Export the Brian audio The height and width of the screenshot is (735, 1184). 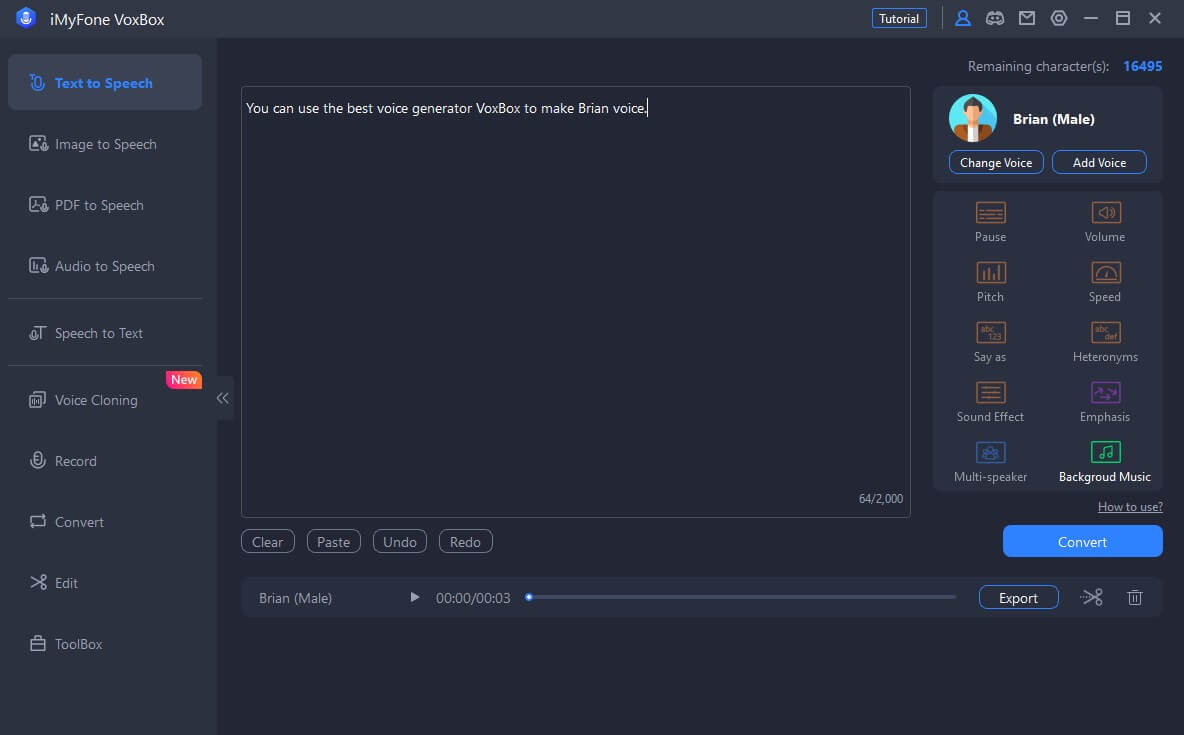(x=1018, y=598)
